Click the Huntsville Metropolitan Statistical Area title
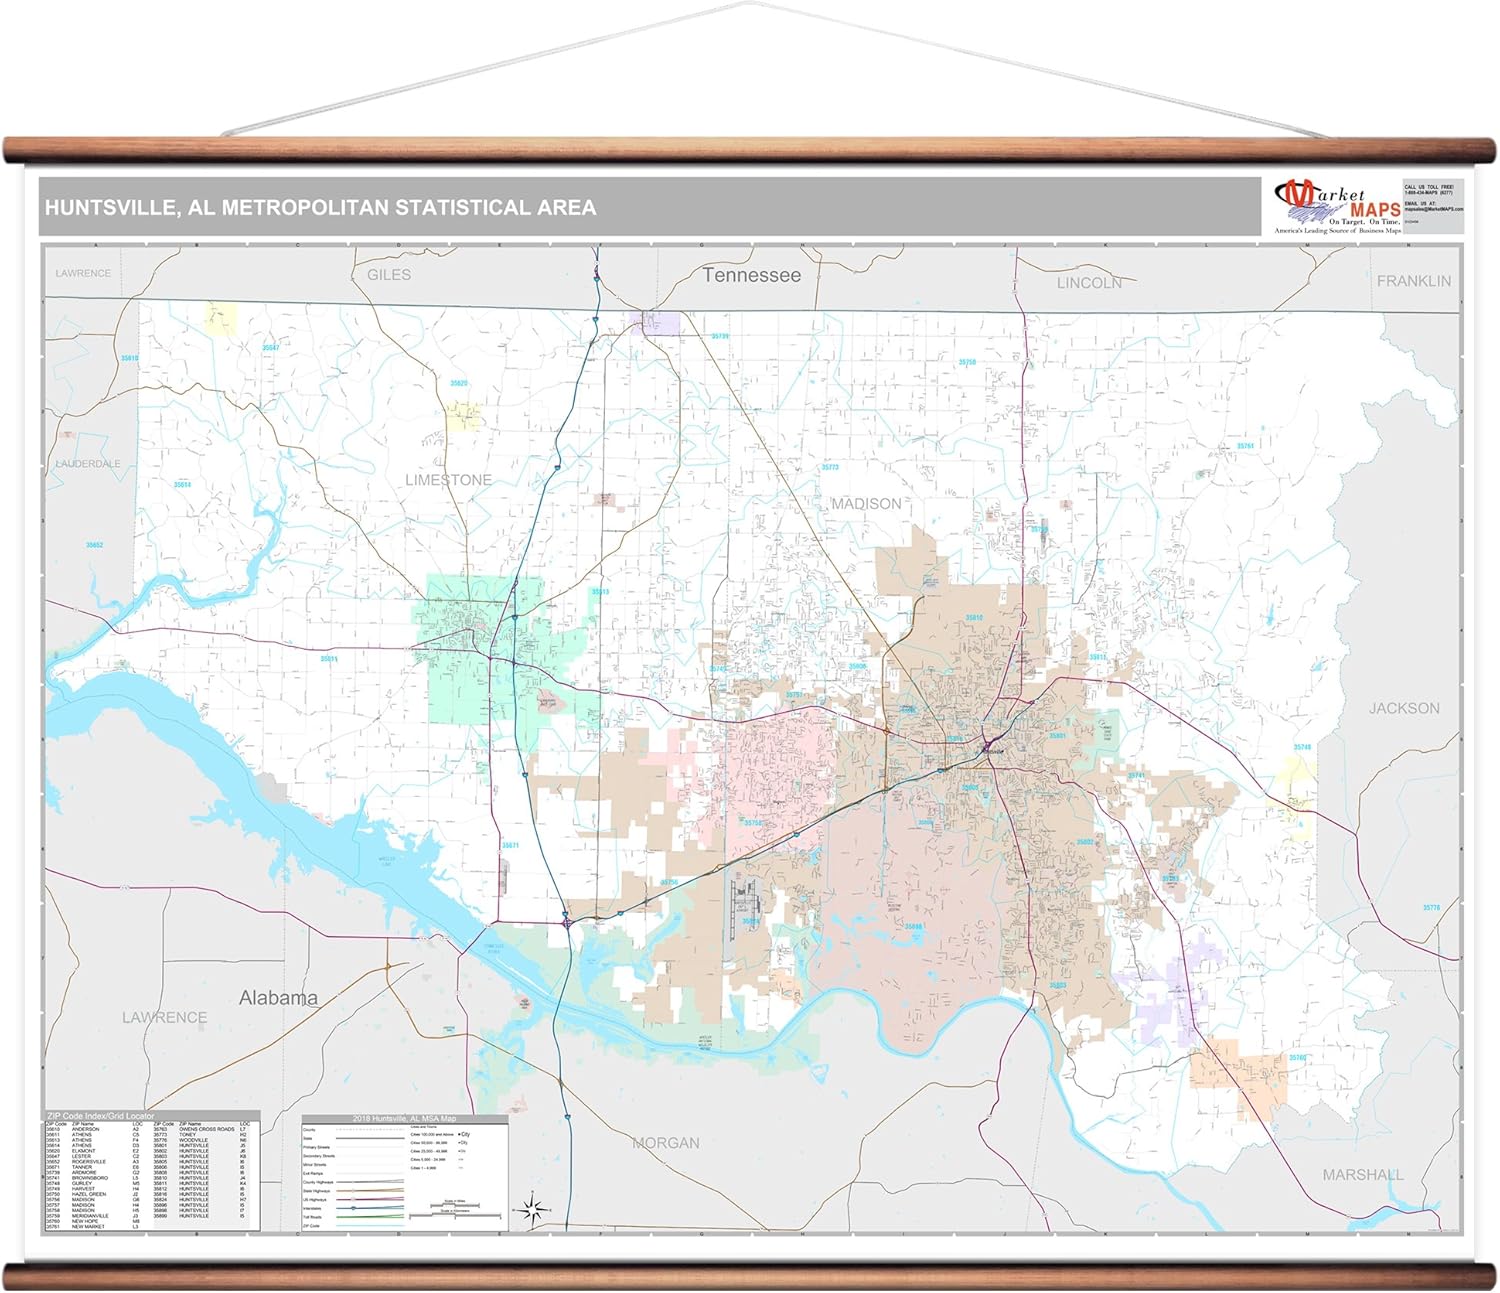This screenshot has width=1500, height=1293. 320,208
